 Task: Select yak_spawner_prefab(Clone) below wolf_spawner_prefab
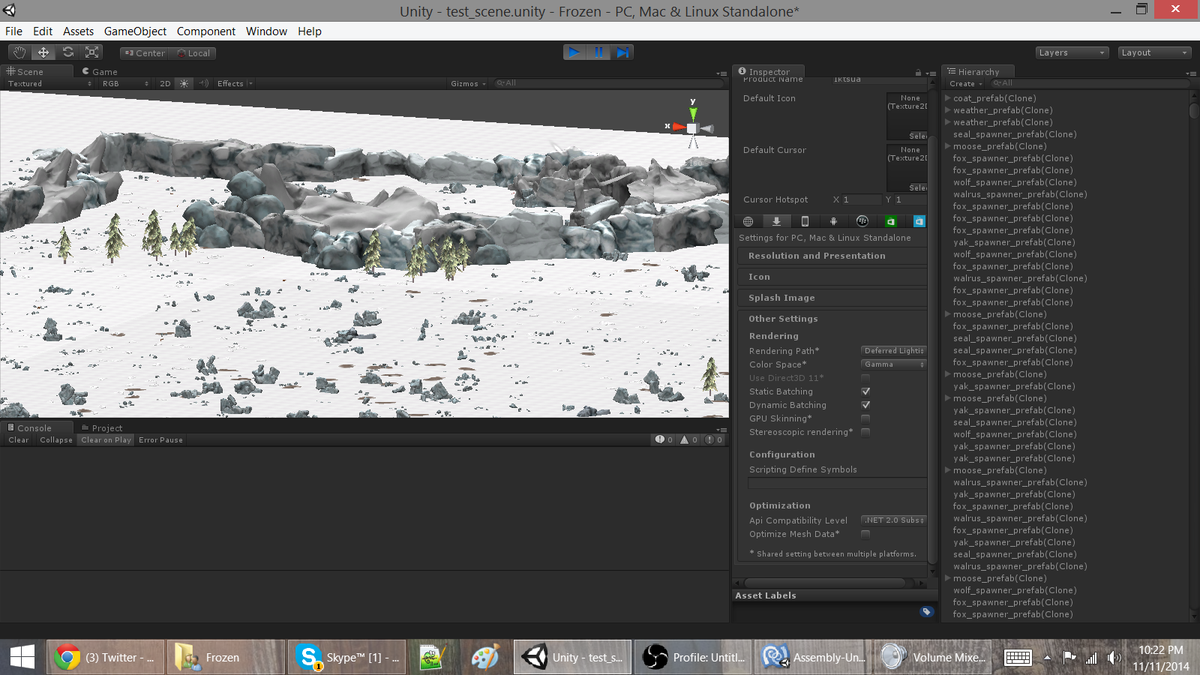pyautogui.click(x=1014, y=446)
